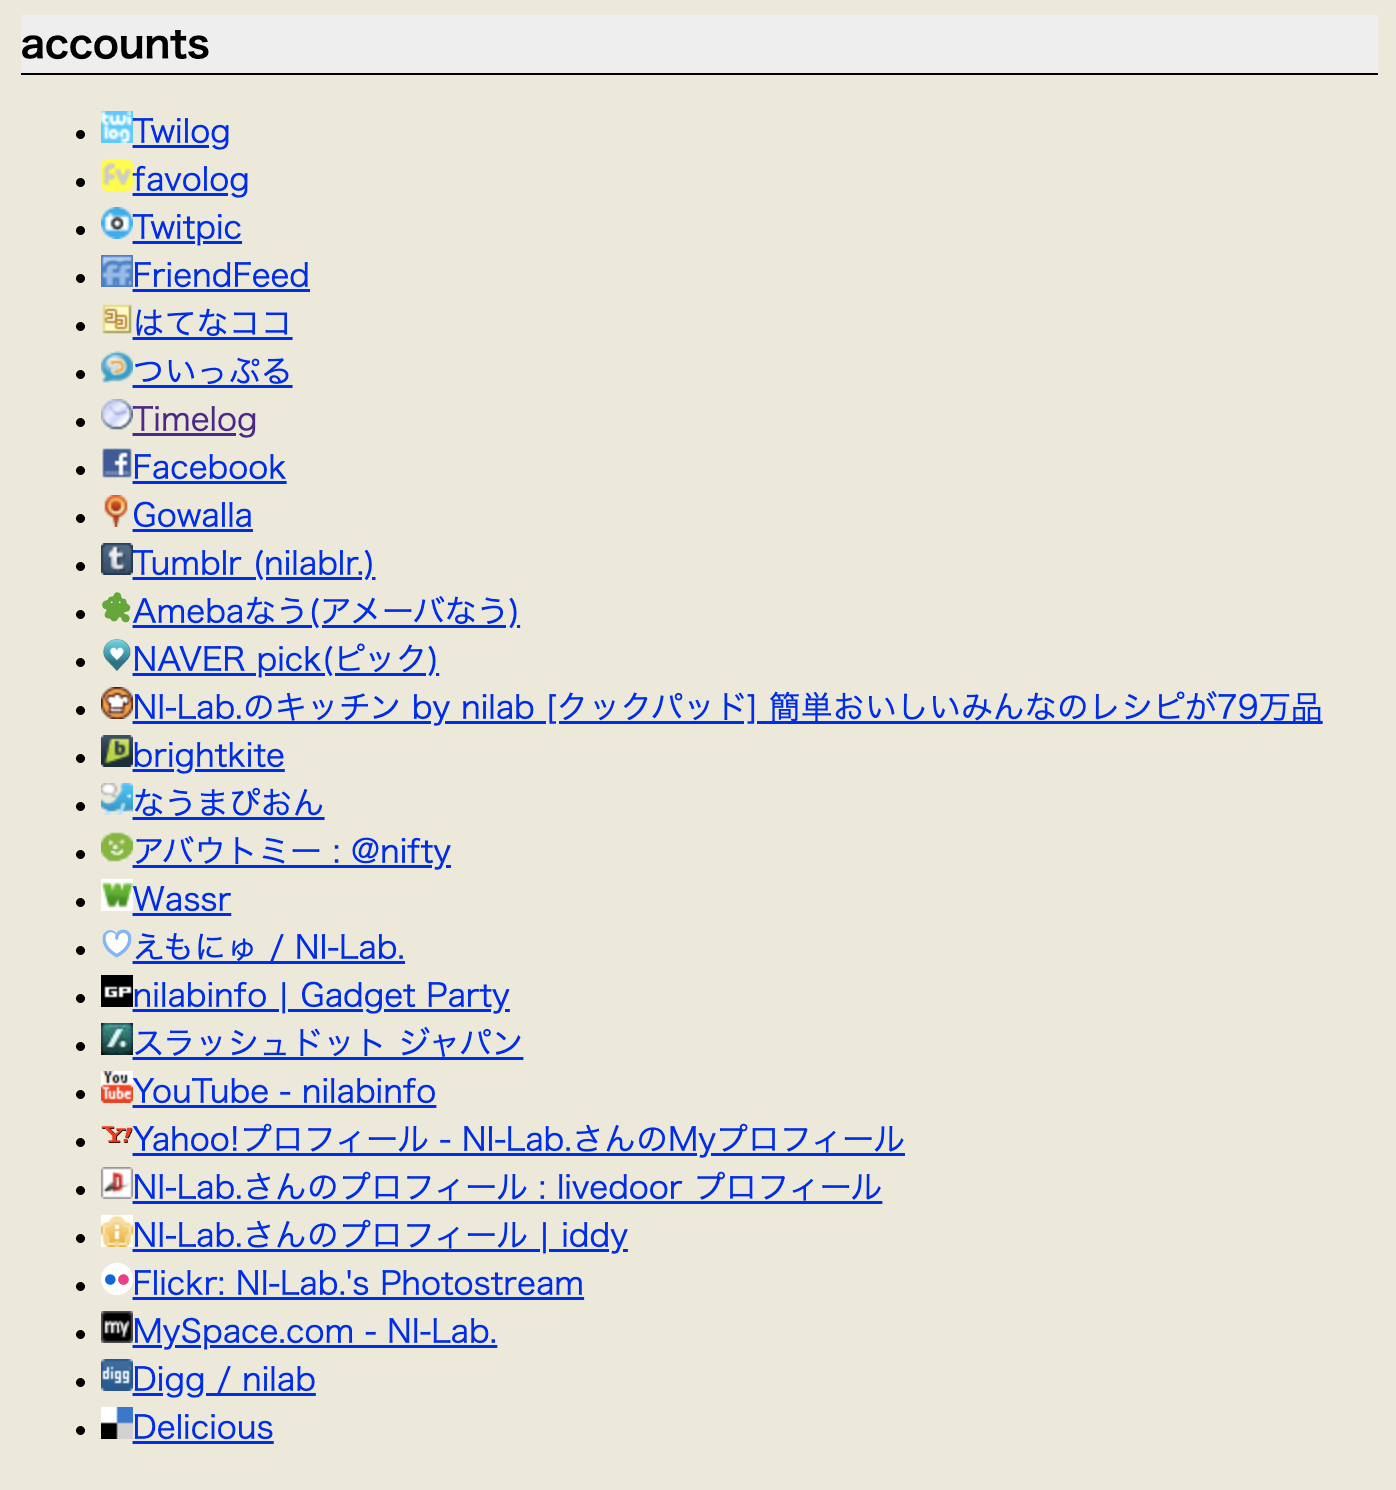Viewport: 1396px width, 1490px height.
Task: Click the Flickr two-dot icon
Action: [x=116, y=1280]
